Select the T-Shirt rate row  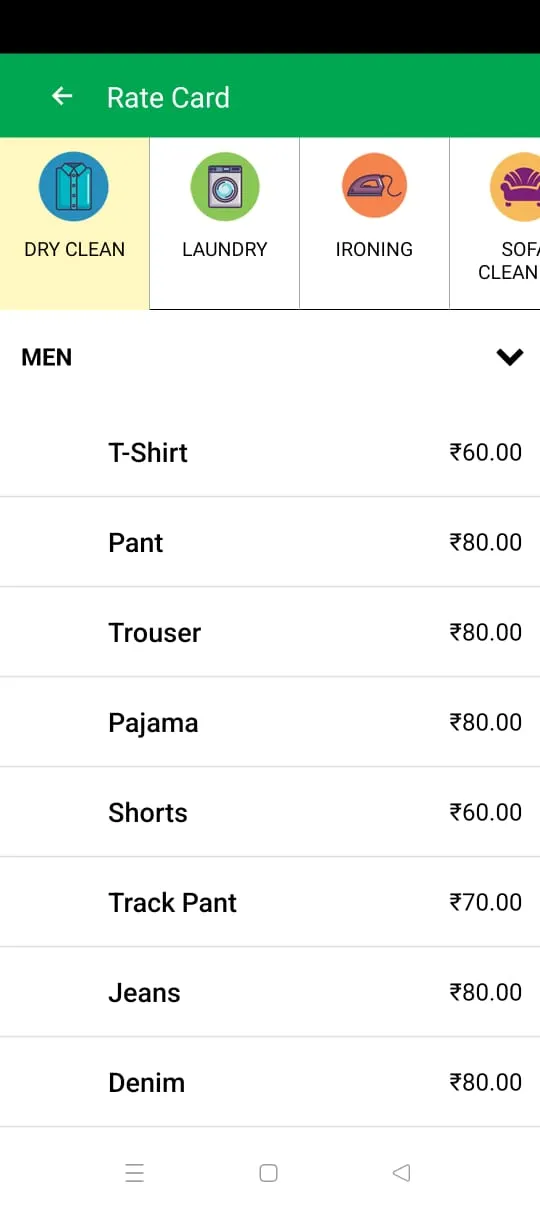270,452
